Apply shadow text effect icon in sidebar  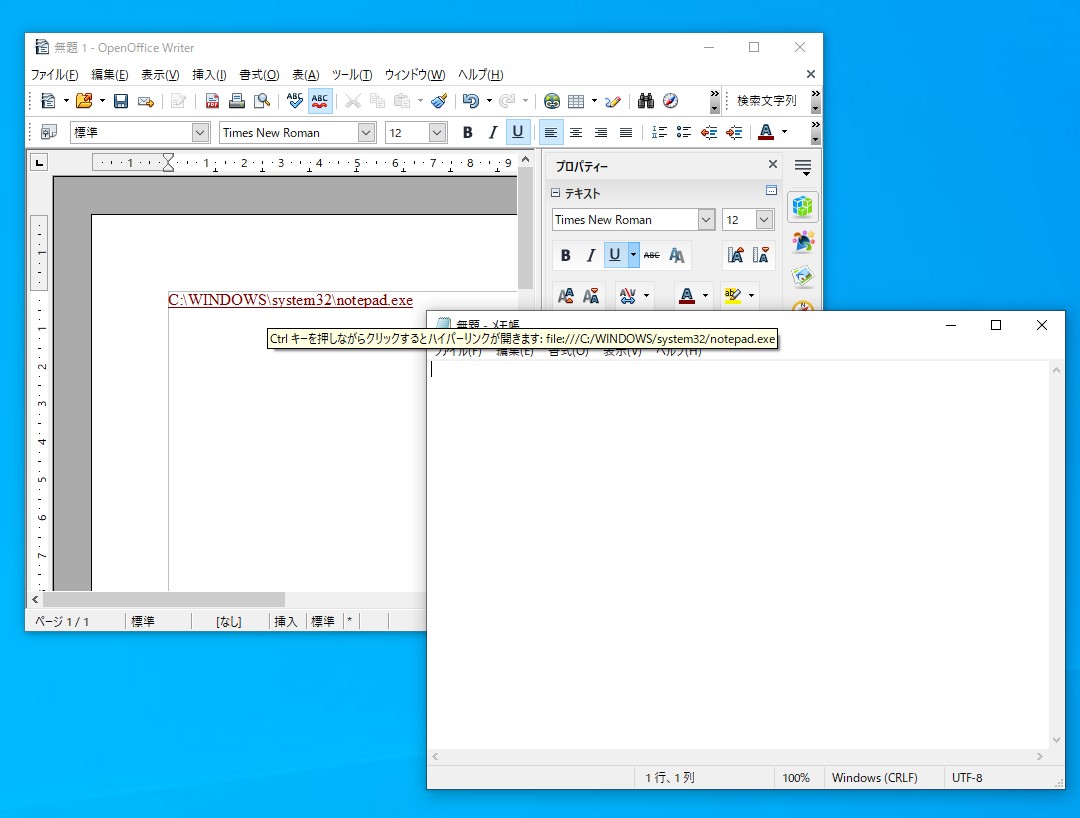point(676,255)
